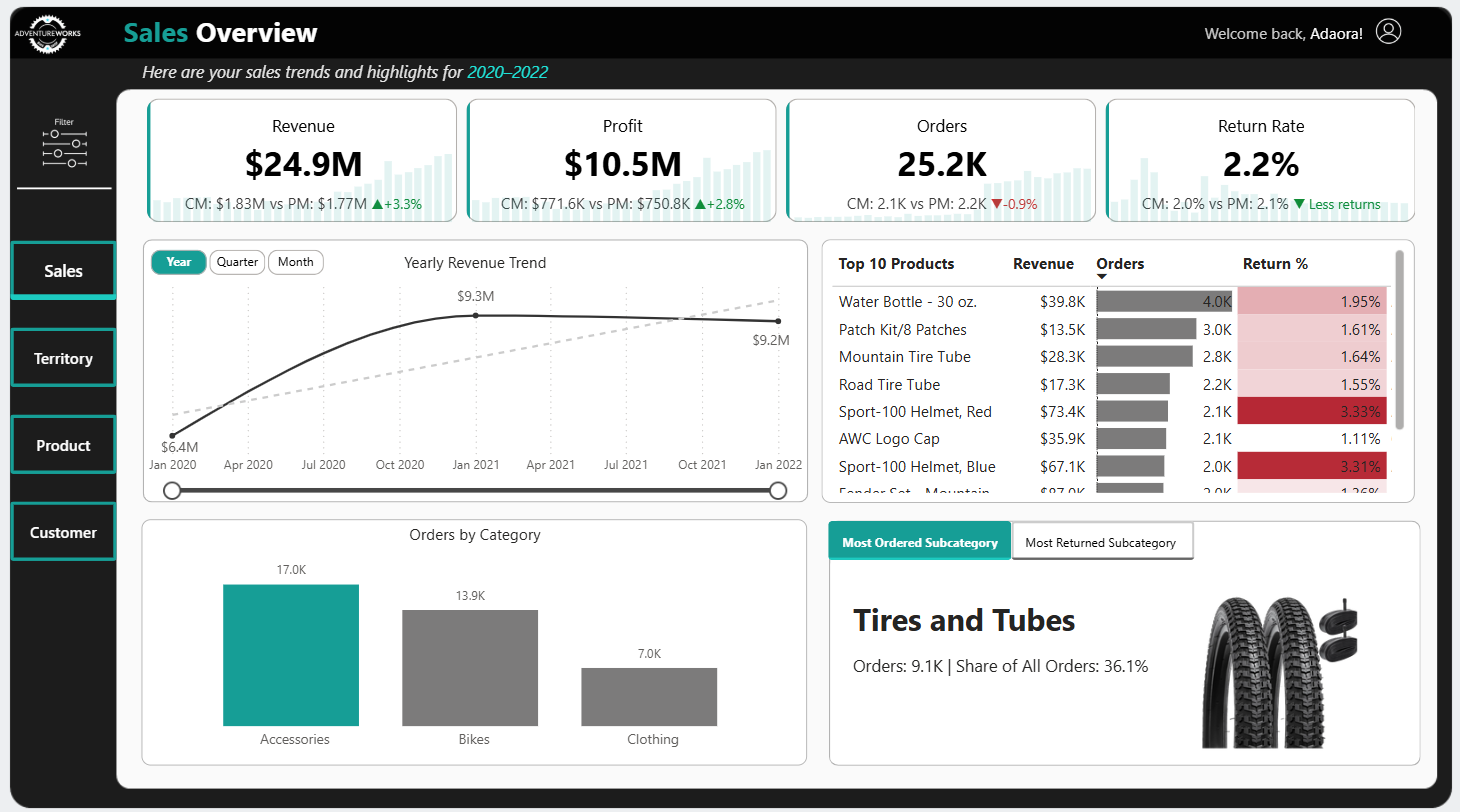1460x812 pixels.
Task: Click the $73.4K revenue cell
Action: point(1062,411)
